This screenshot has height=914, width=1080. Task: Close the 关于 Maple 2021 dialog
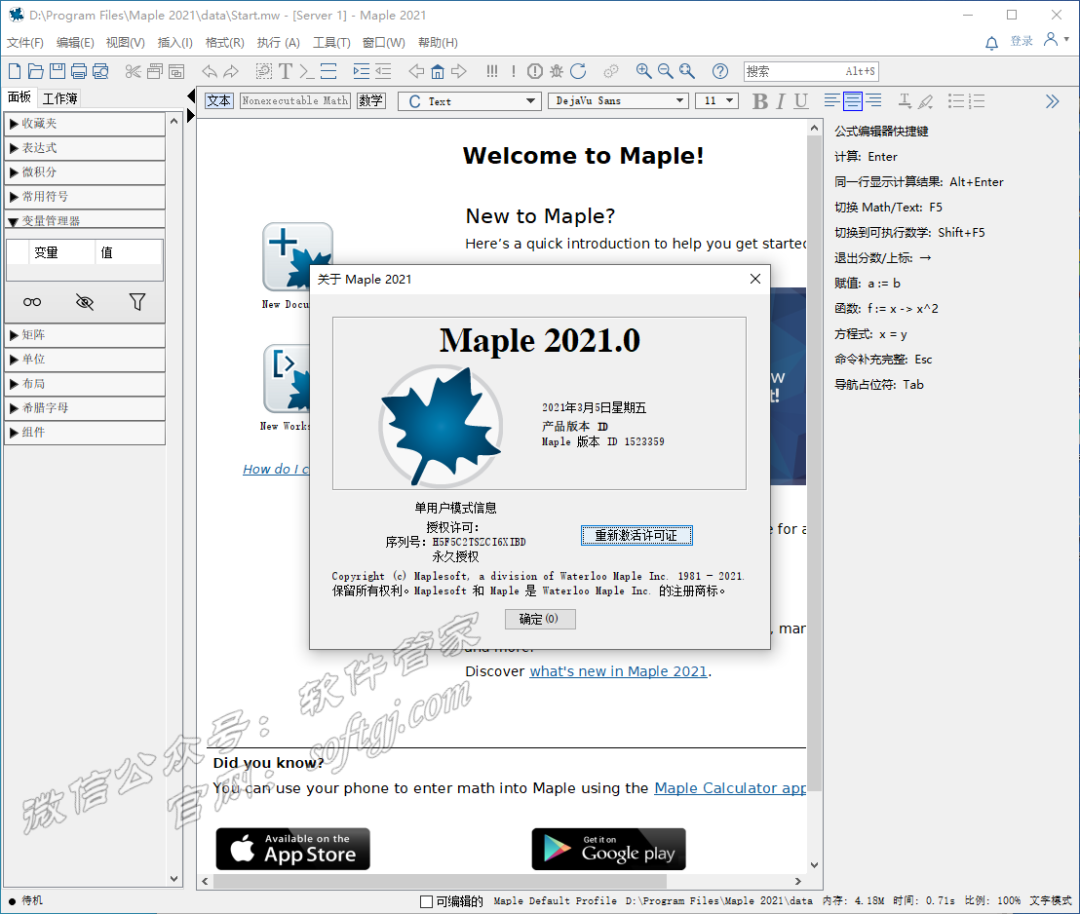click(755, 278)
